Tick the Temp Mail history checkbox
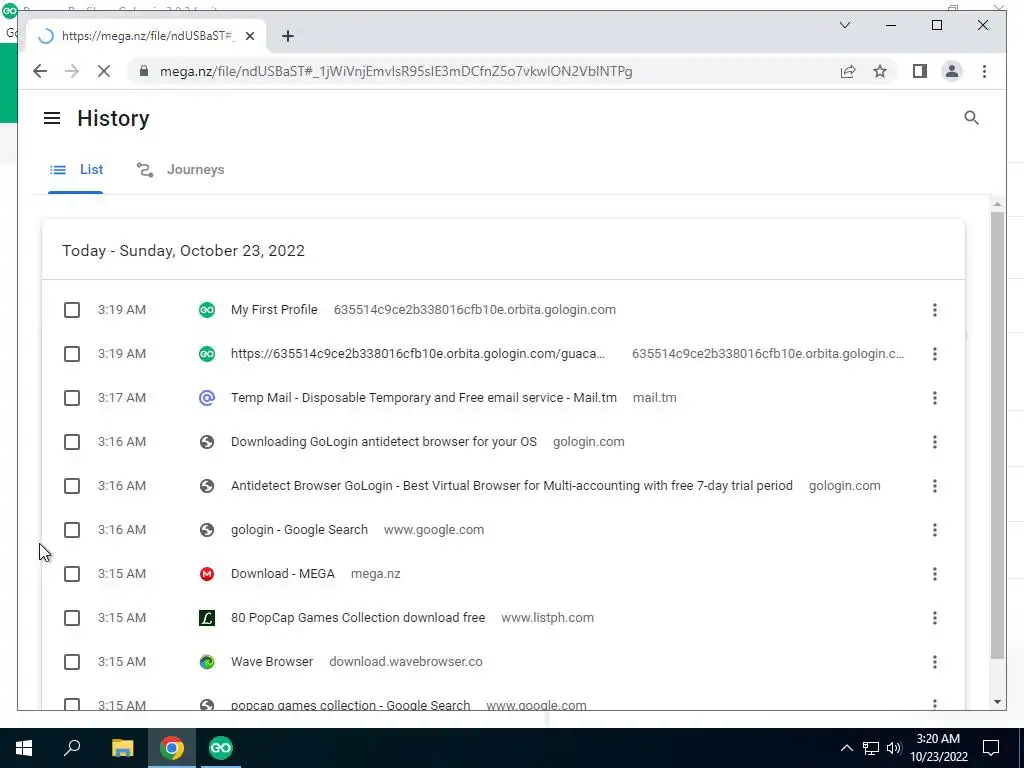 (x=72, y=398)
